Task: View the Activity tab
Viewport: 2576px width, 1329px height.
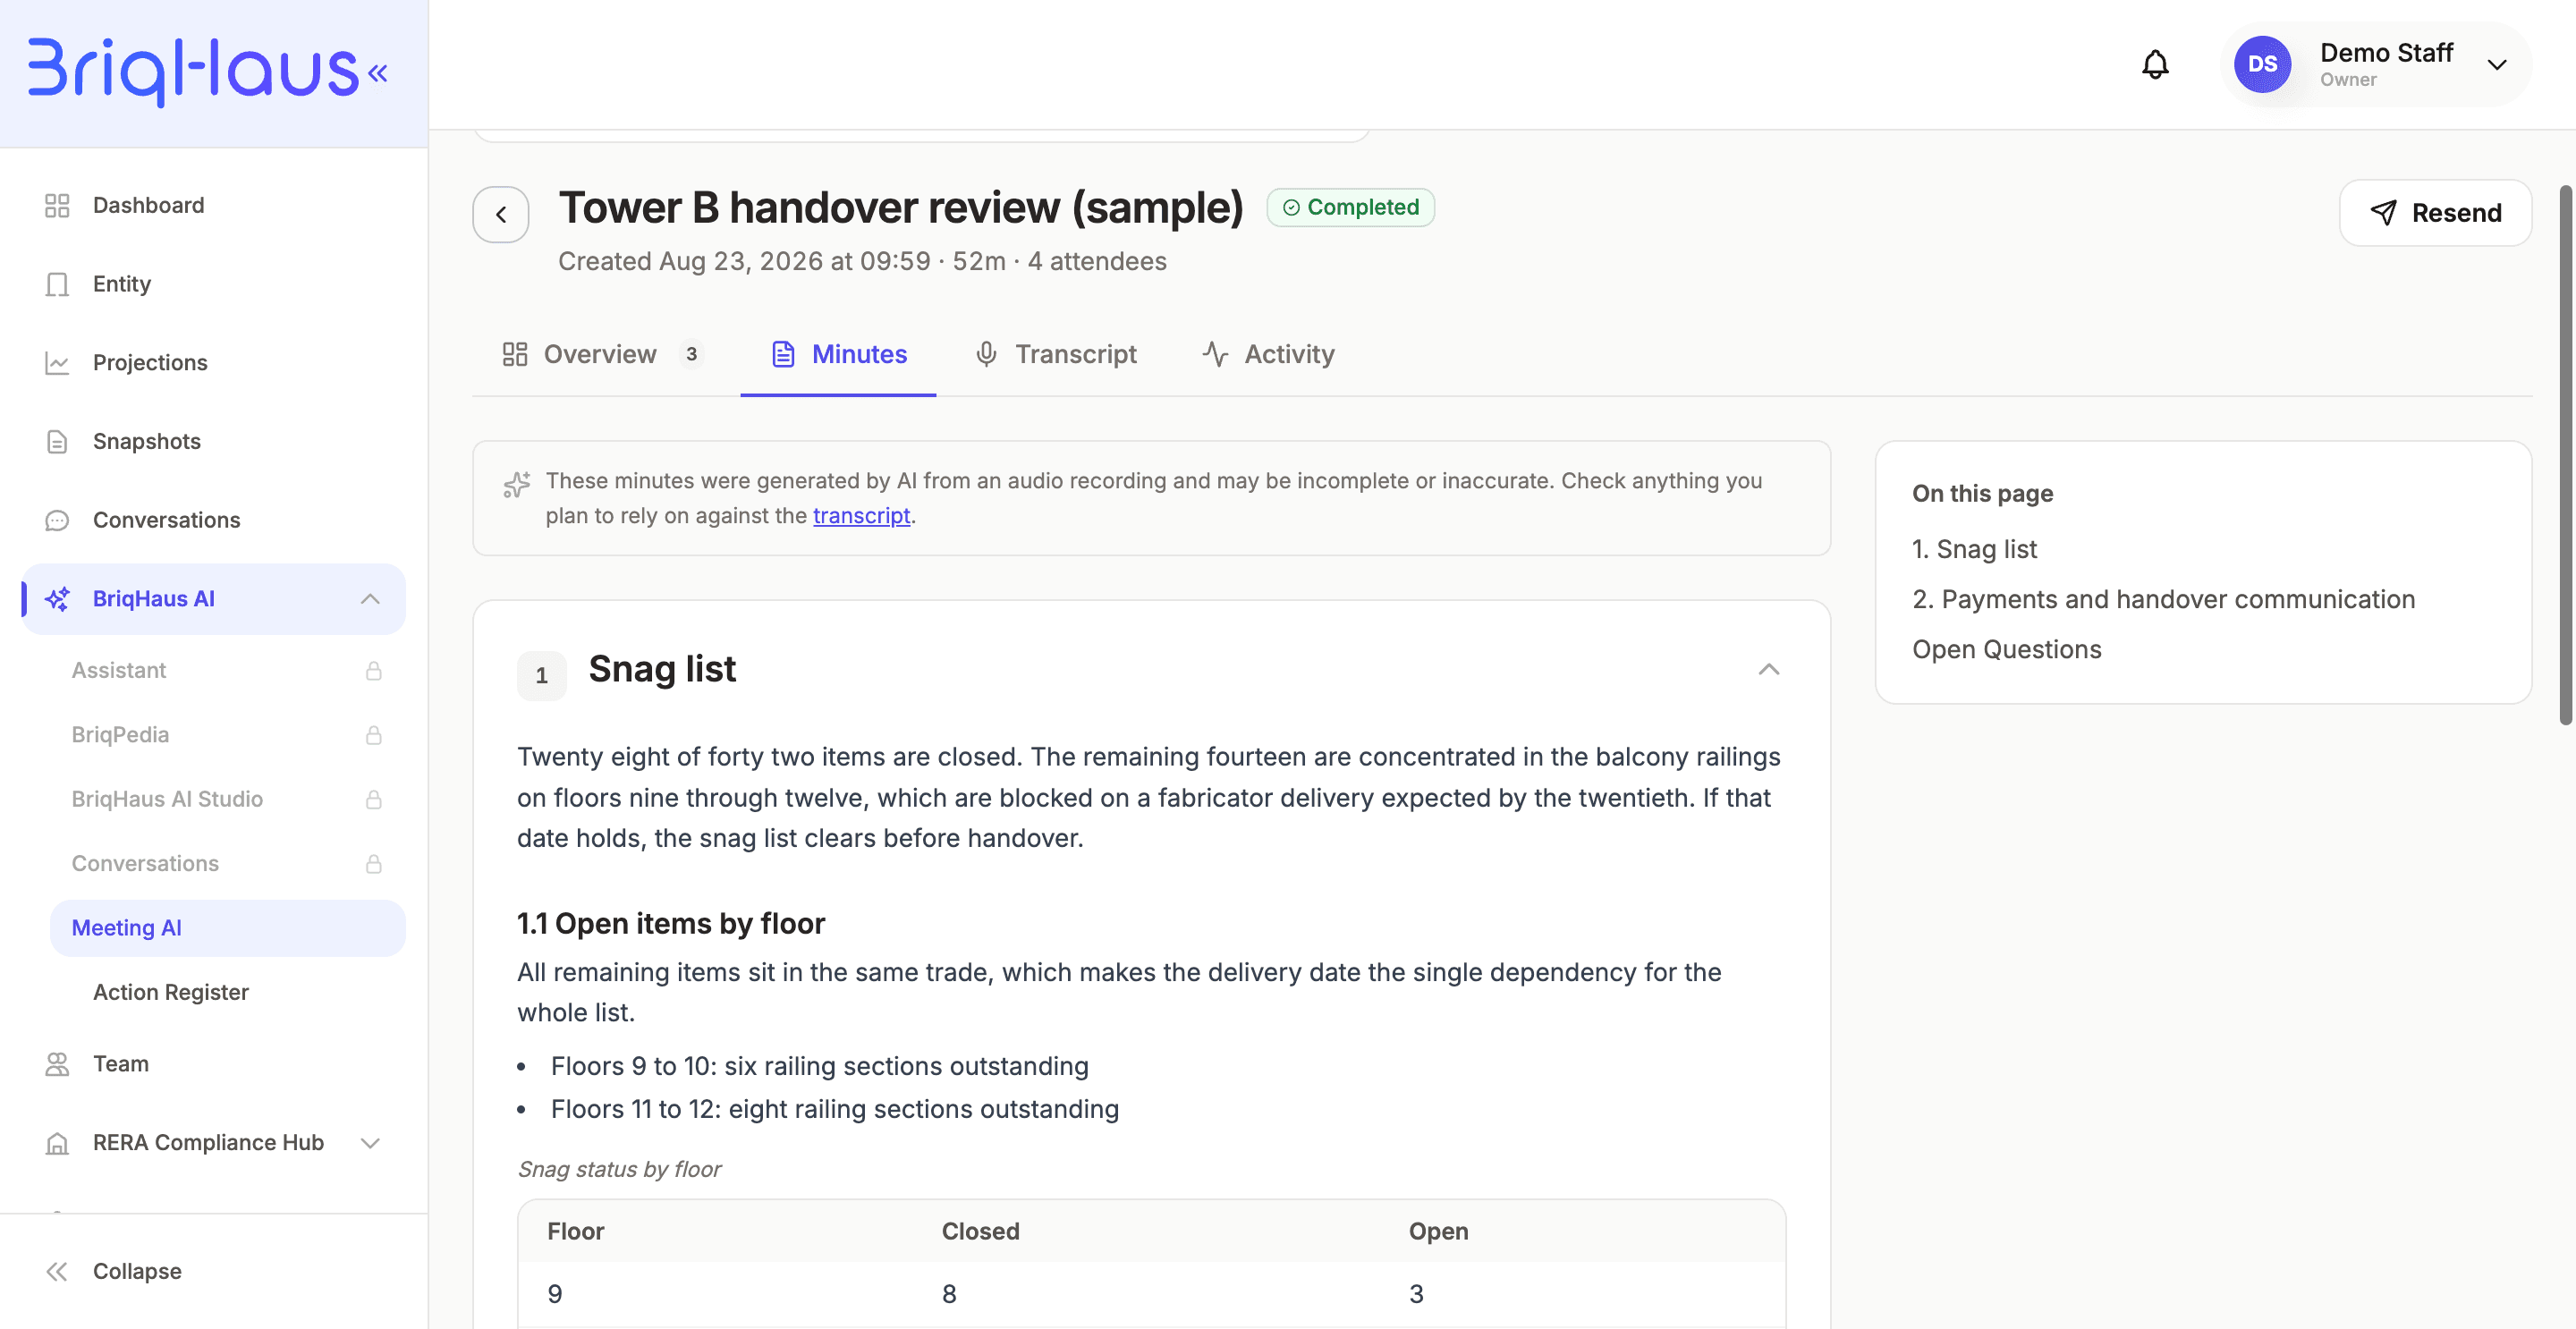Action: click(x=1268, y=354)
